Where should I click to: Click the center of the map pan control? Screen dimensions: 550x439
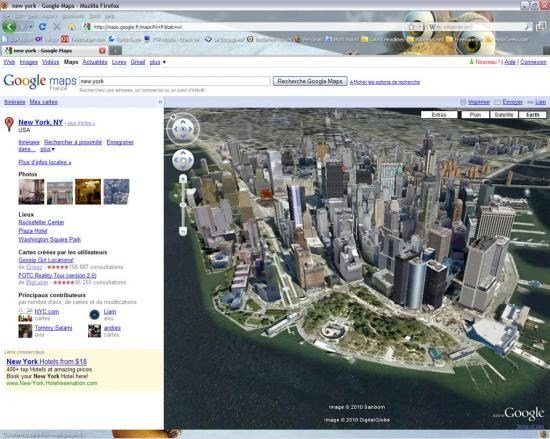coord(183,160)
